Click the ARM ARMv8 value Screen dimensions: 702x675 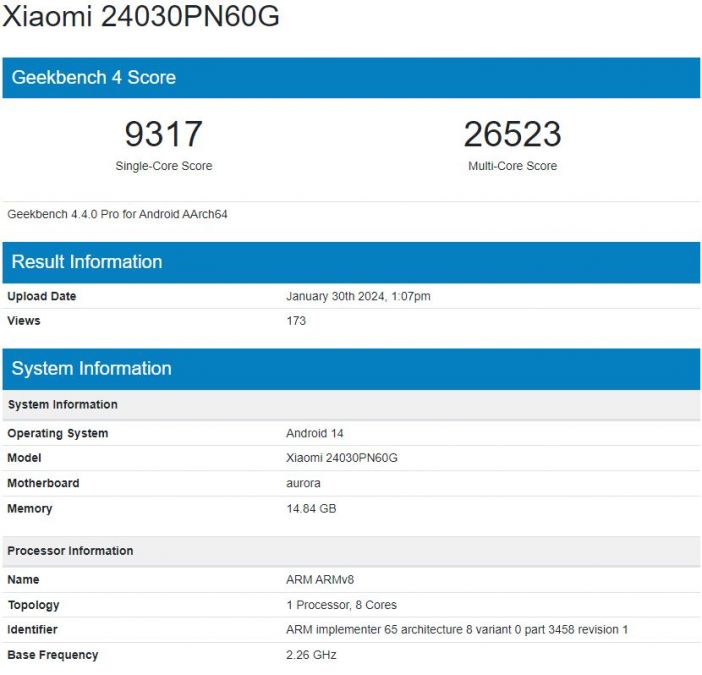(x=320, y=579)
